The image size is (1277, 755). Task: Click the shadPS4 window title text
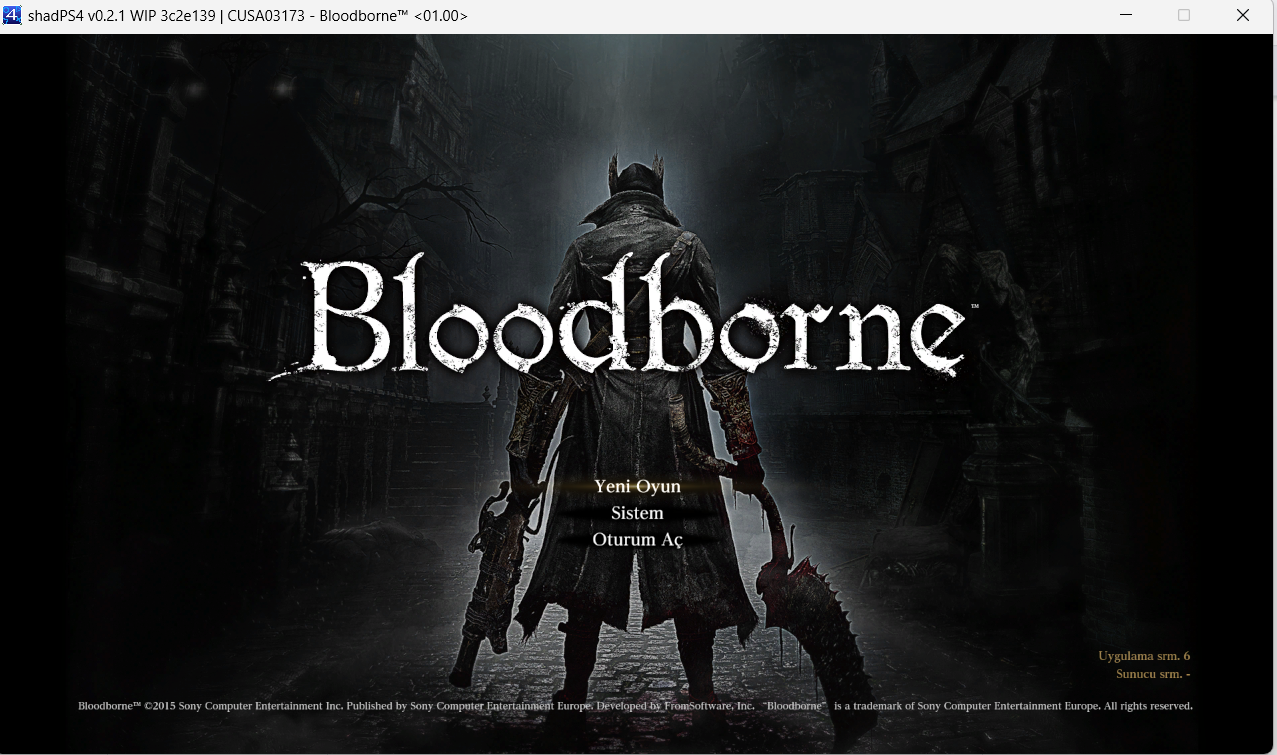coord(248,16)
